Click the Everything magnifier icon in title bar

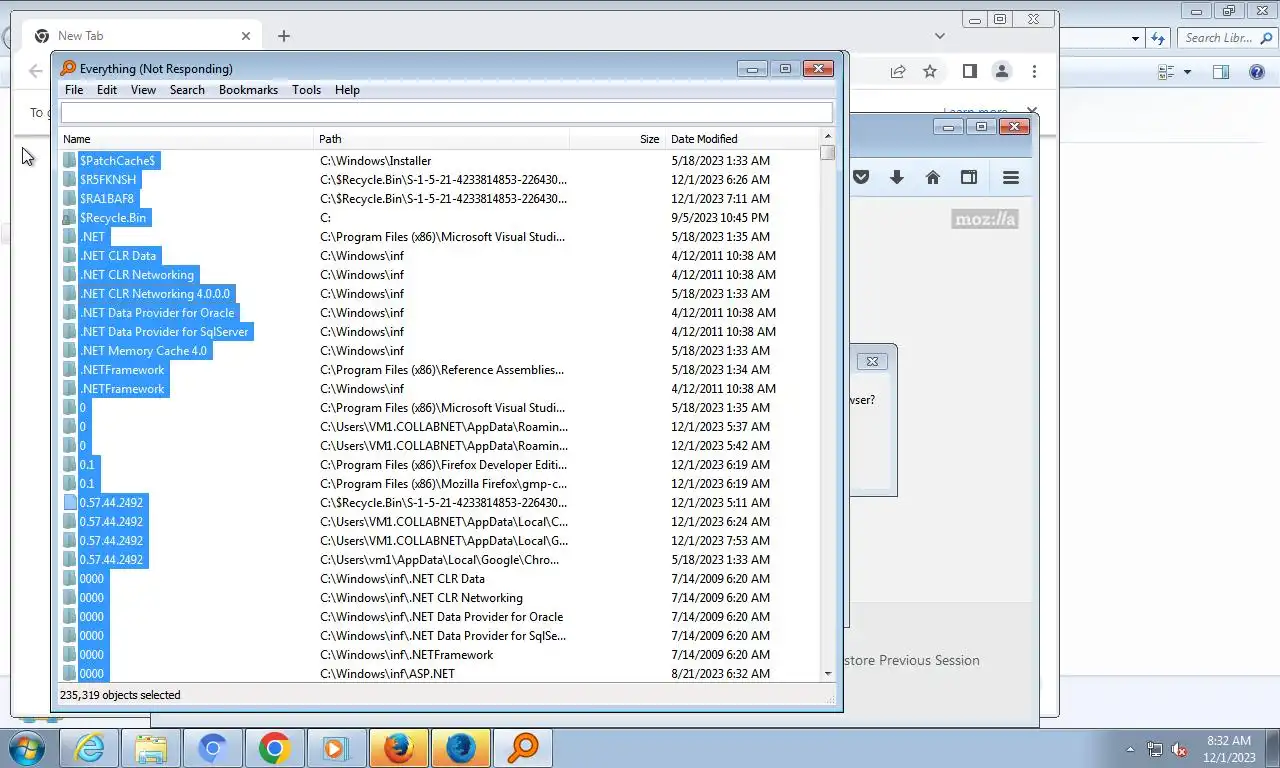coord(68,68)
